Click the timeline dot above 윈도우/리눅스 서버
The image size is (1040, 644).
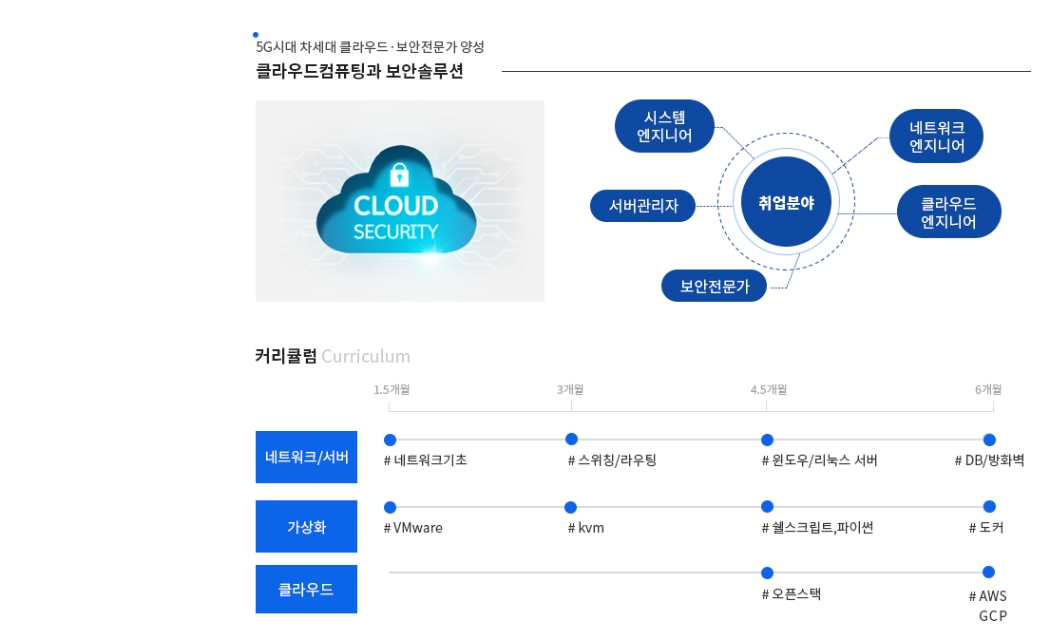(x=767, y=440)
